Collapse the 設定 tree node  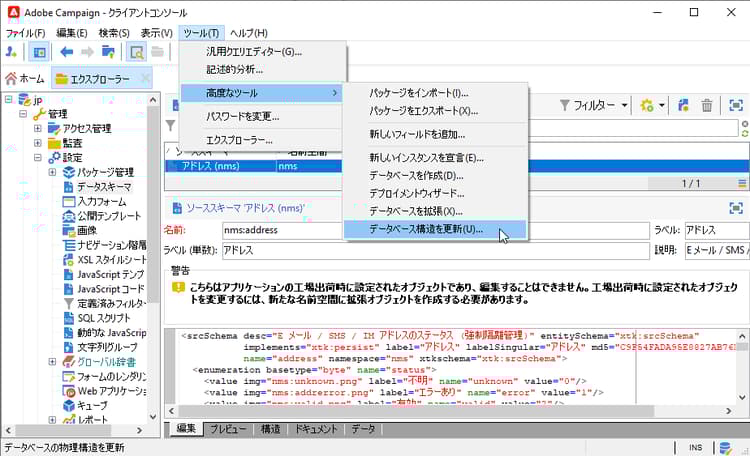tap(38, 157)
